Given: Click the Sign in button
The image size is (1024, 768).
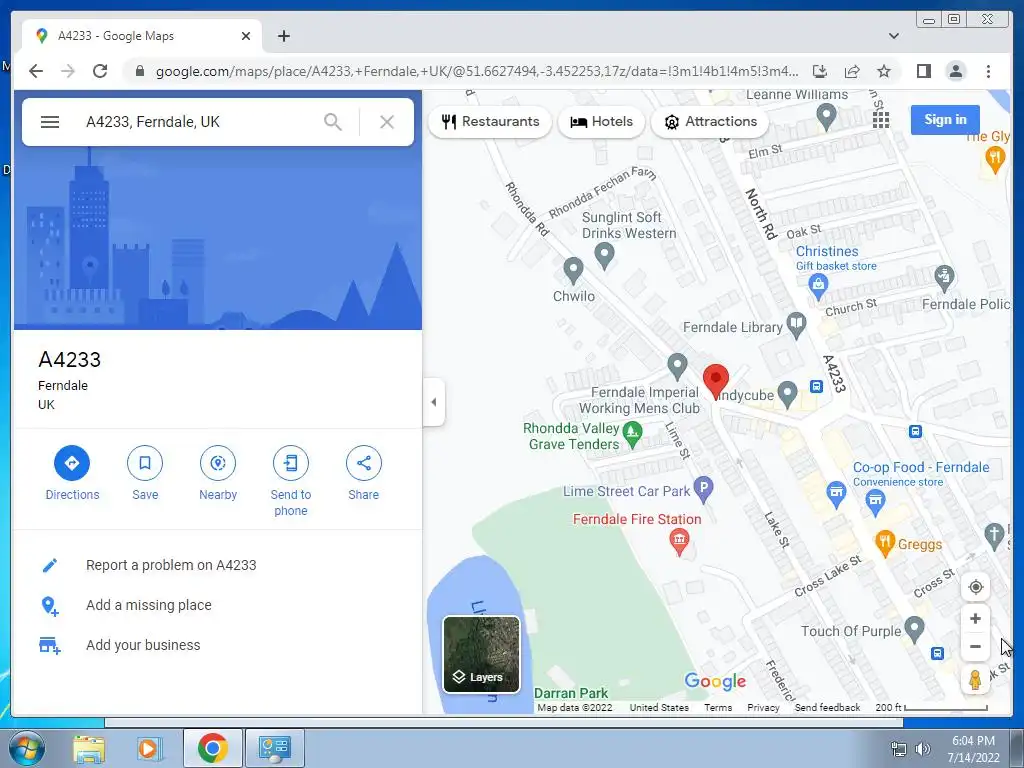Looking at the screenshot, I should point(945,120).
